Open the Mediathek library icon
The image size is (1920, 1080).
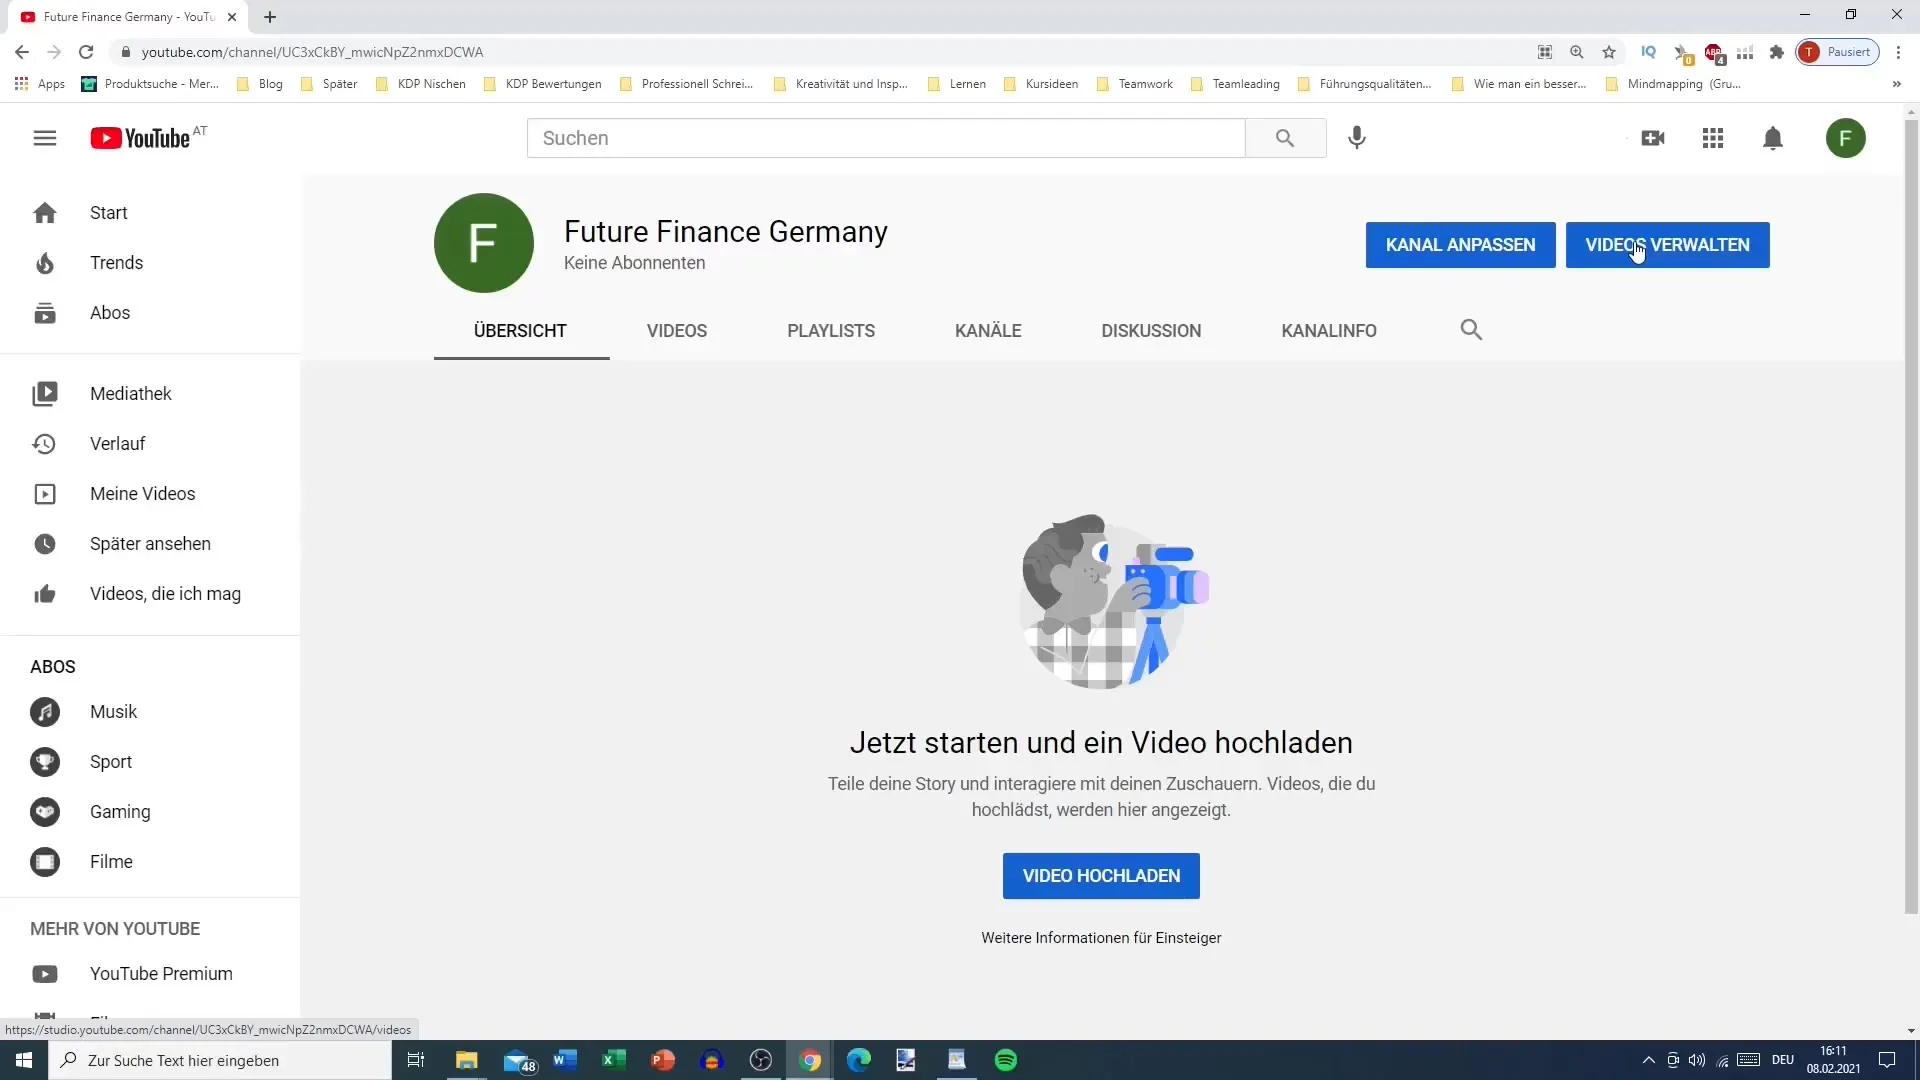coord(45,393)
